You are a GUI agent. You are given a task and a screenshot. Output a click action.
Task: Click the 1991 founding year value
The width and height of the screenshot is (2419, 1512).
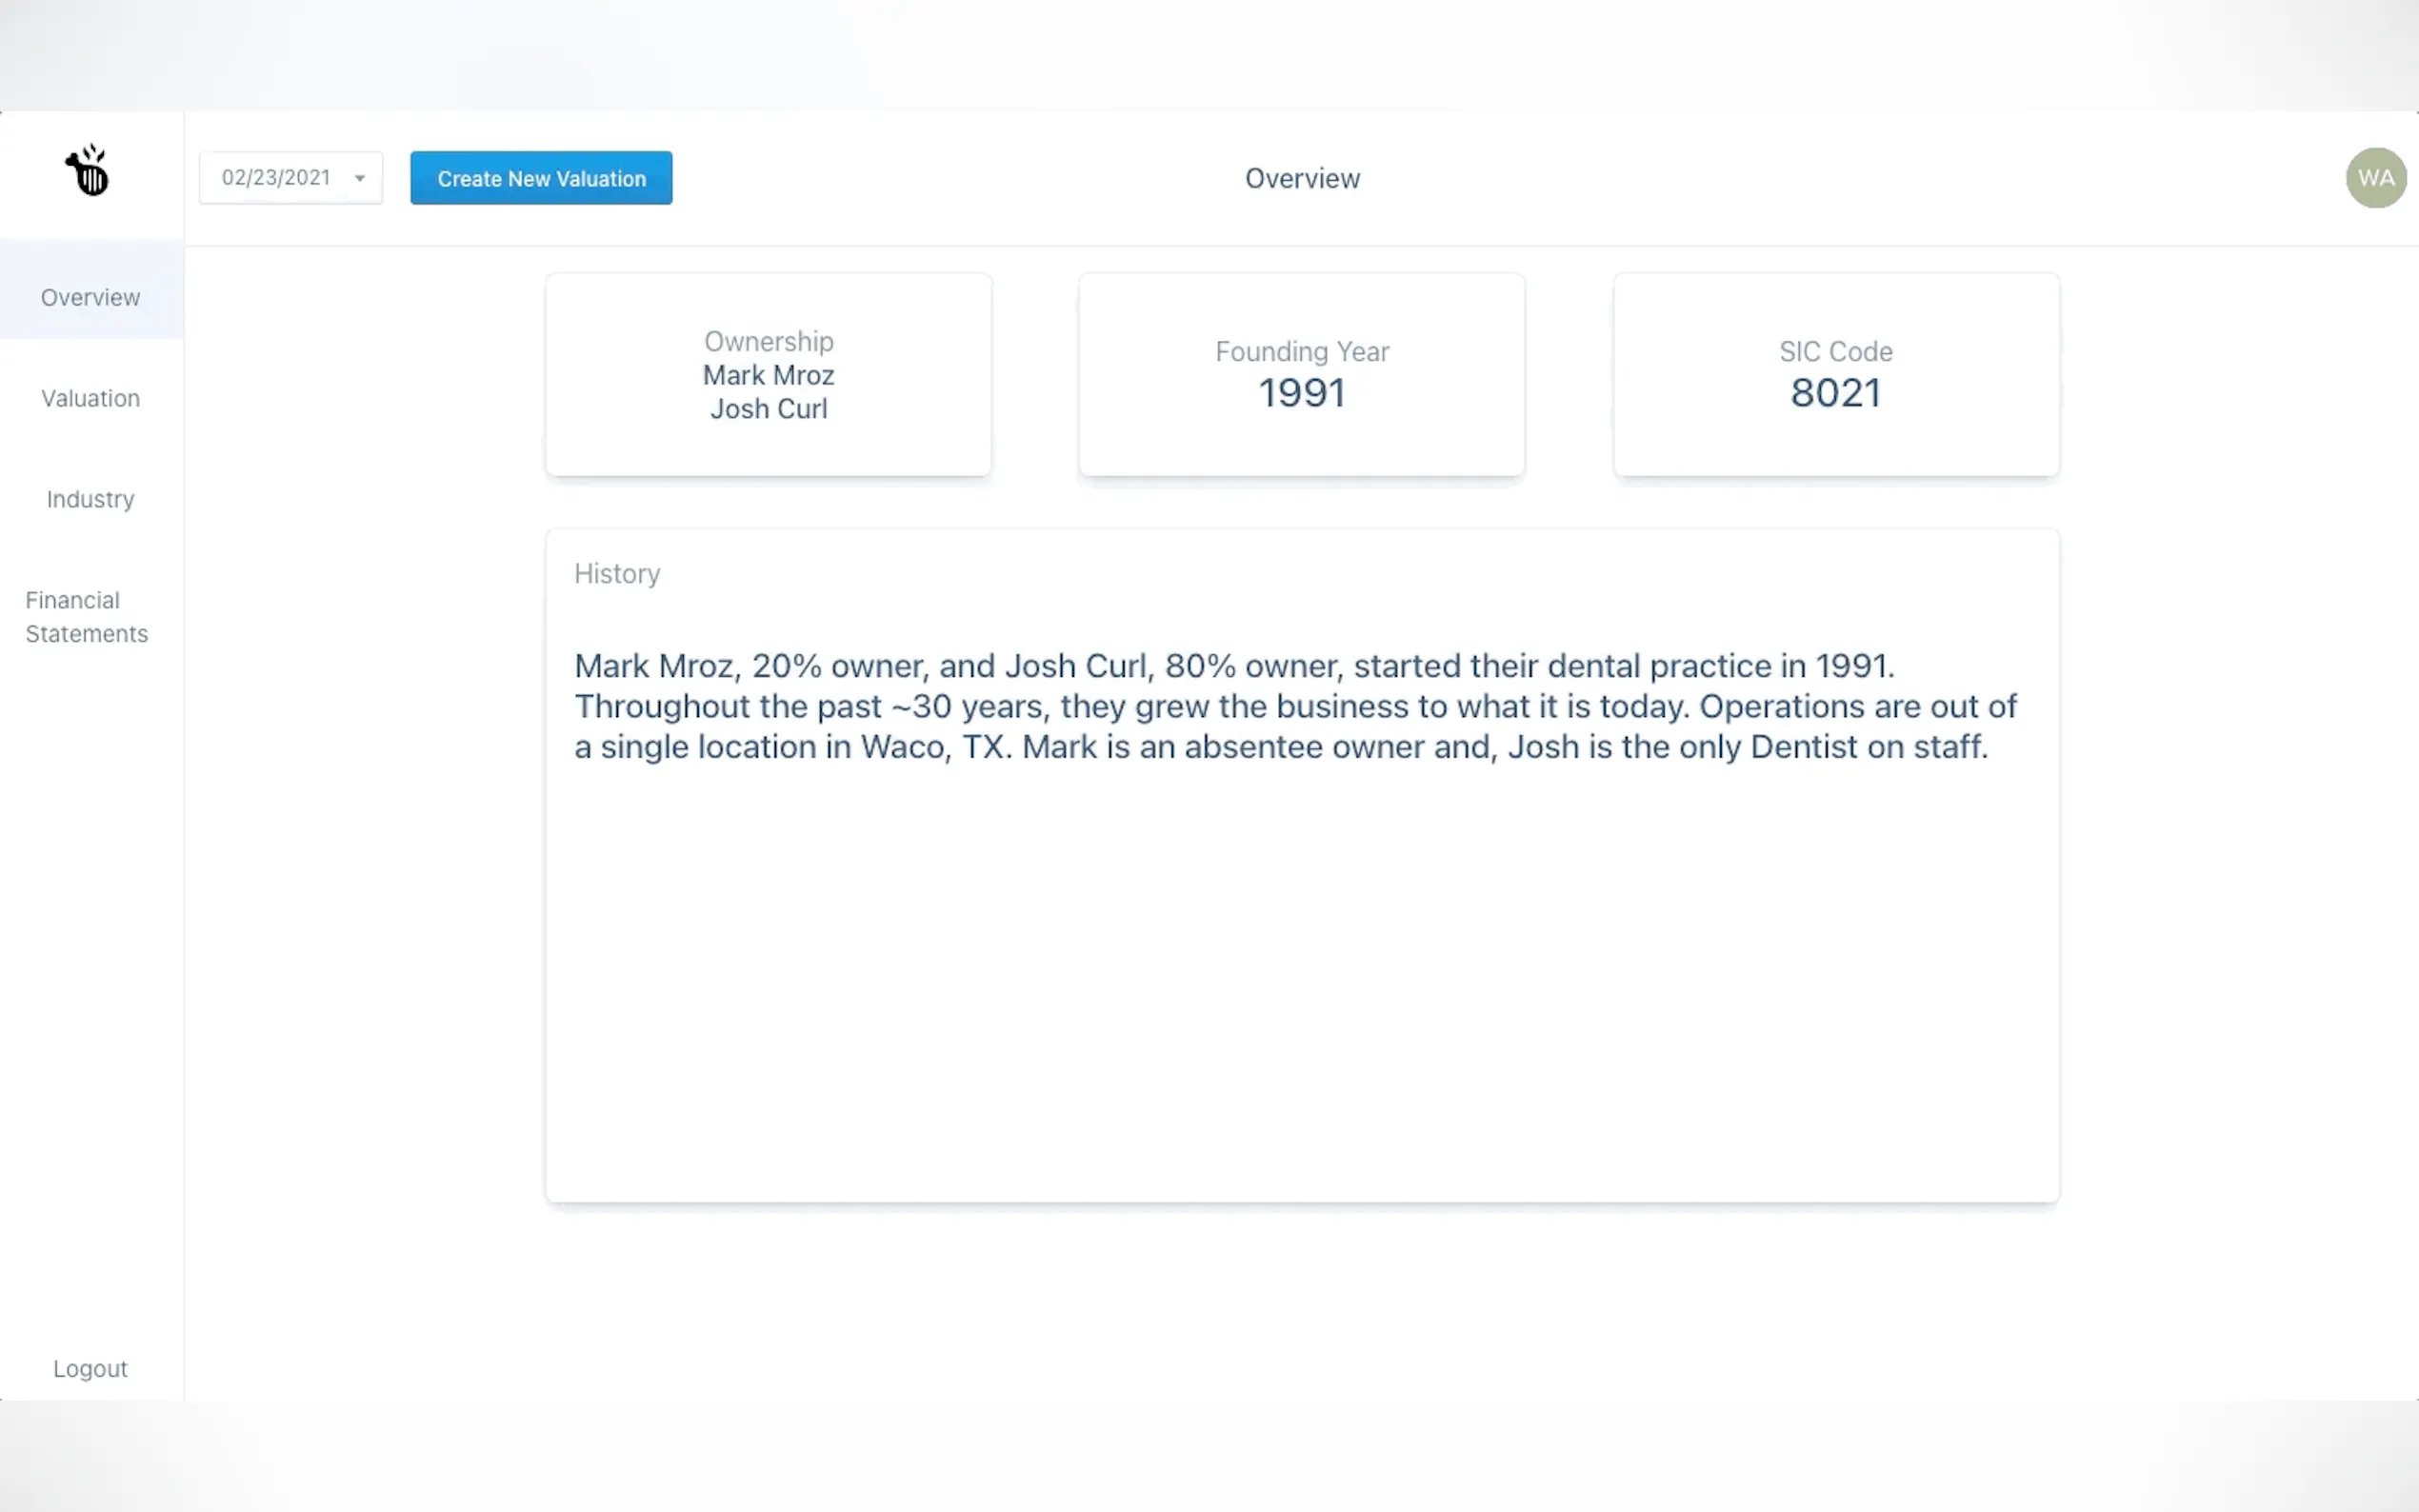click(x=1301, y=393)
